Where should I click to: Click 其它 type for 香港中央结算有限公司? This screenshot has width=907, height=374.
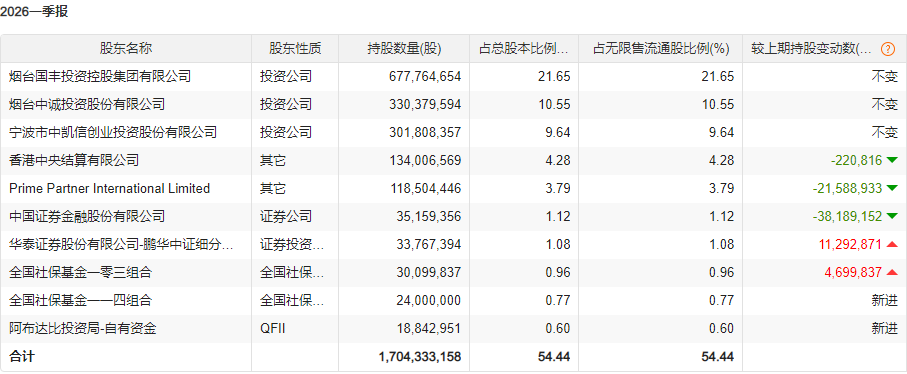(x=272, y=160)
